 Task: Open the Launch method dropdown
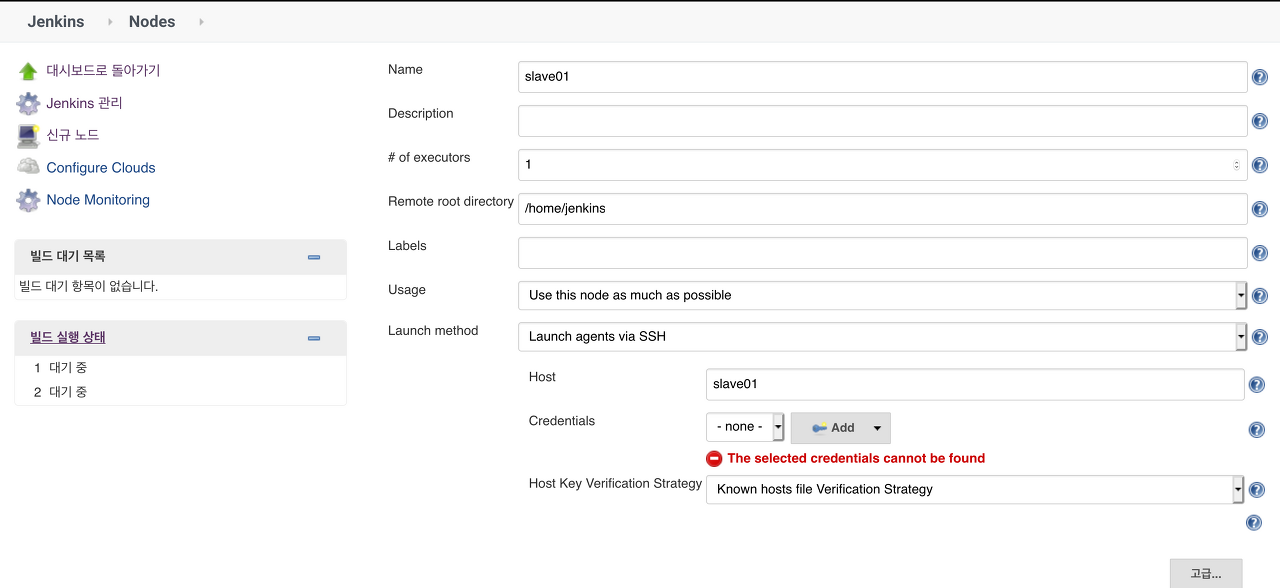point(882,336)
